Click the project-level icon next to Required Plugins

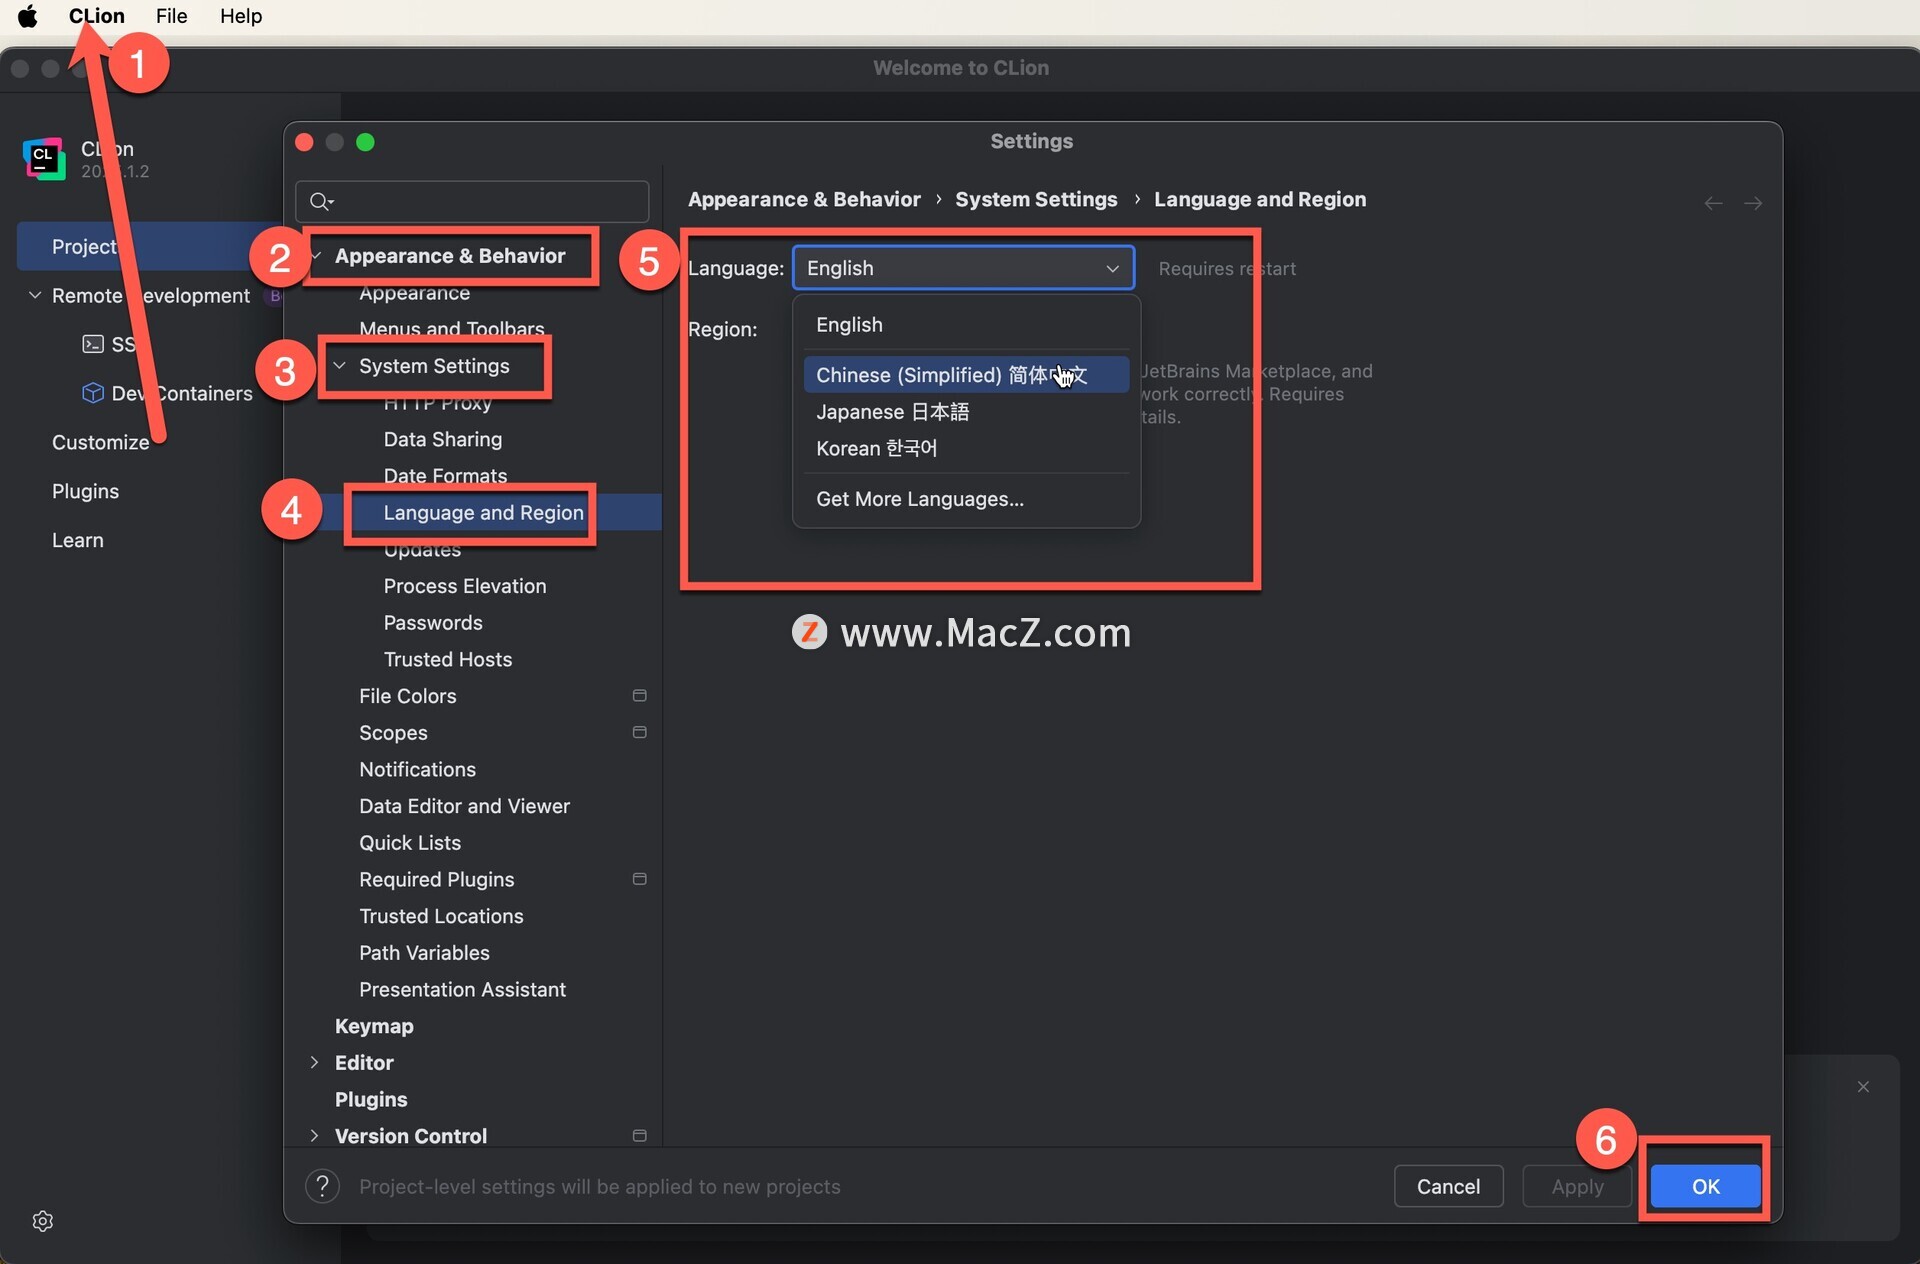tap(640, 879)
